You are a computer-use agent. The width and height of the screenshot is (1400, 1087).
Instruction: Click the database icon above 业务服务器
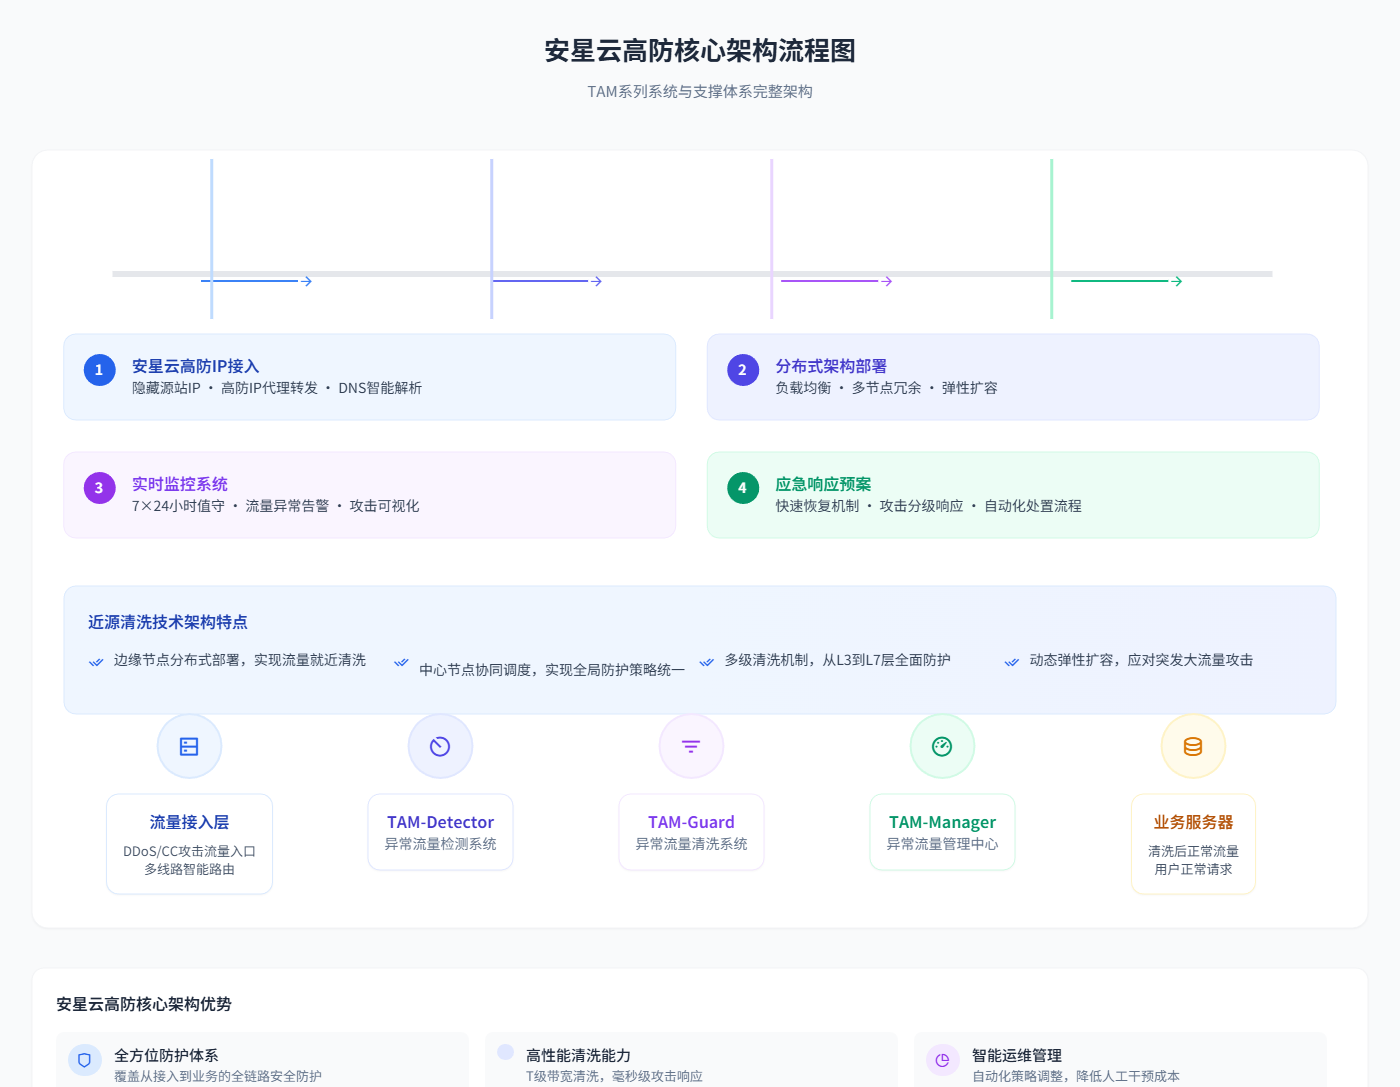[x=1193, y=746]
